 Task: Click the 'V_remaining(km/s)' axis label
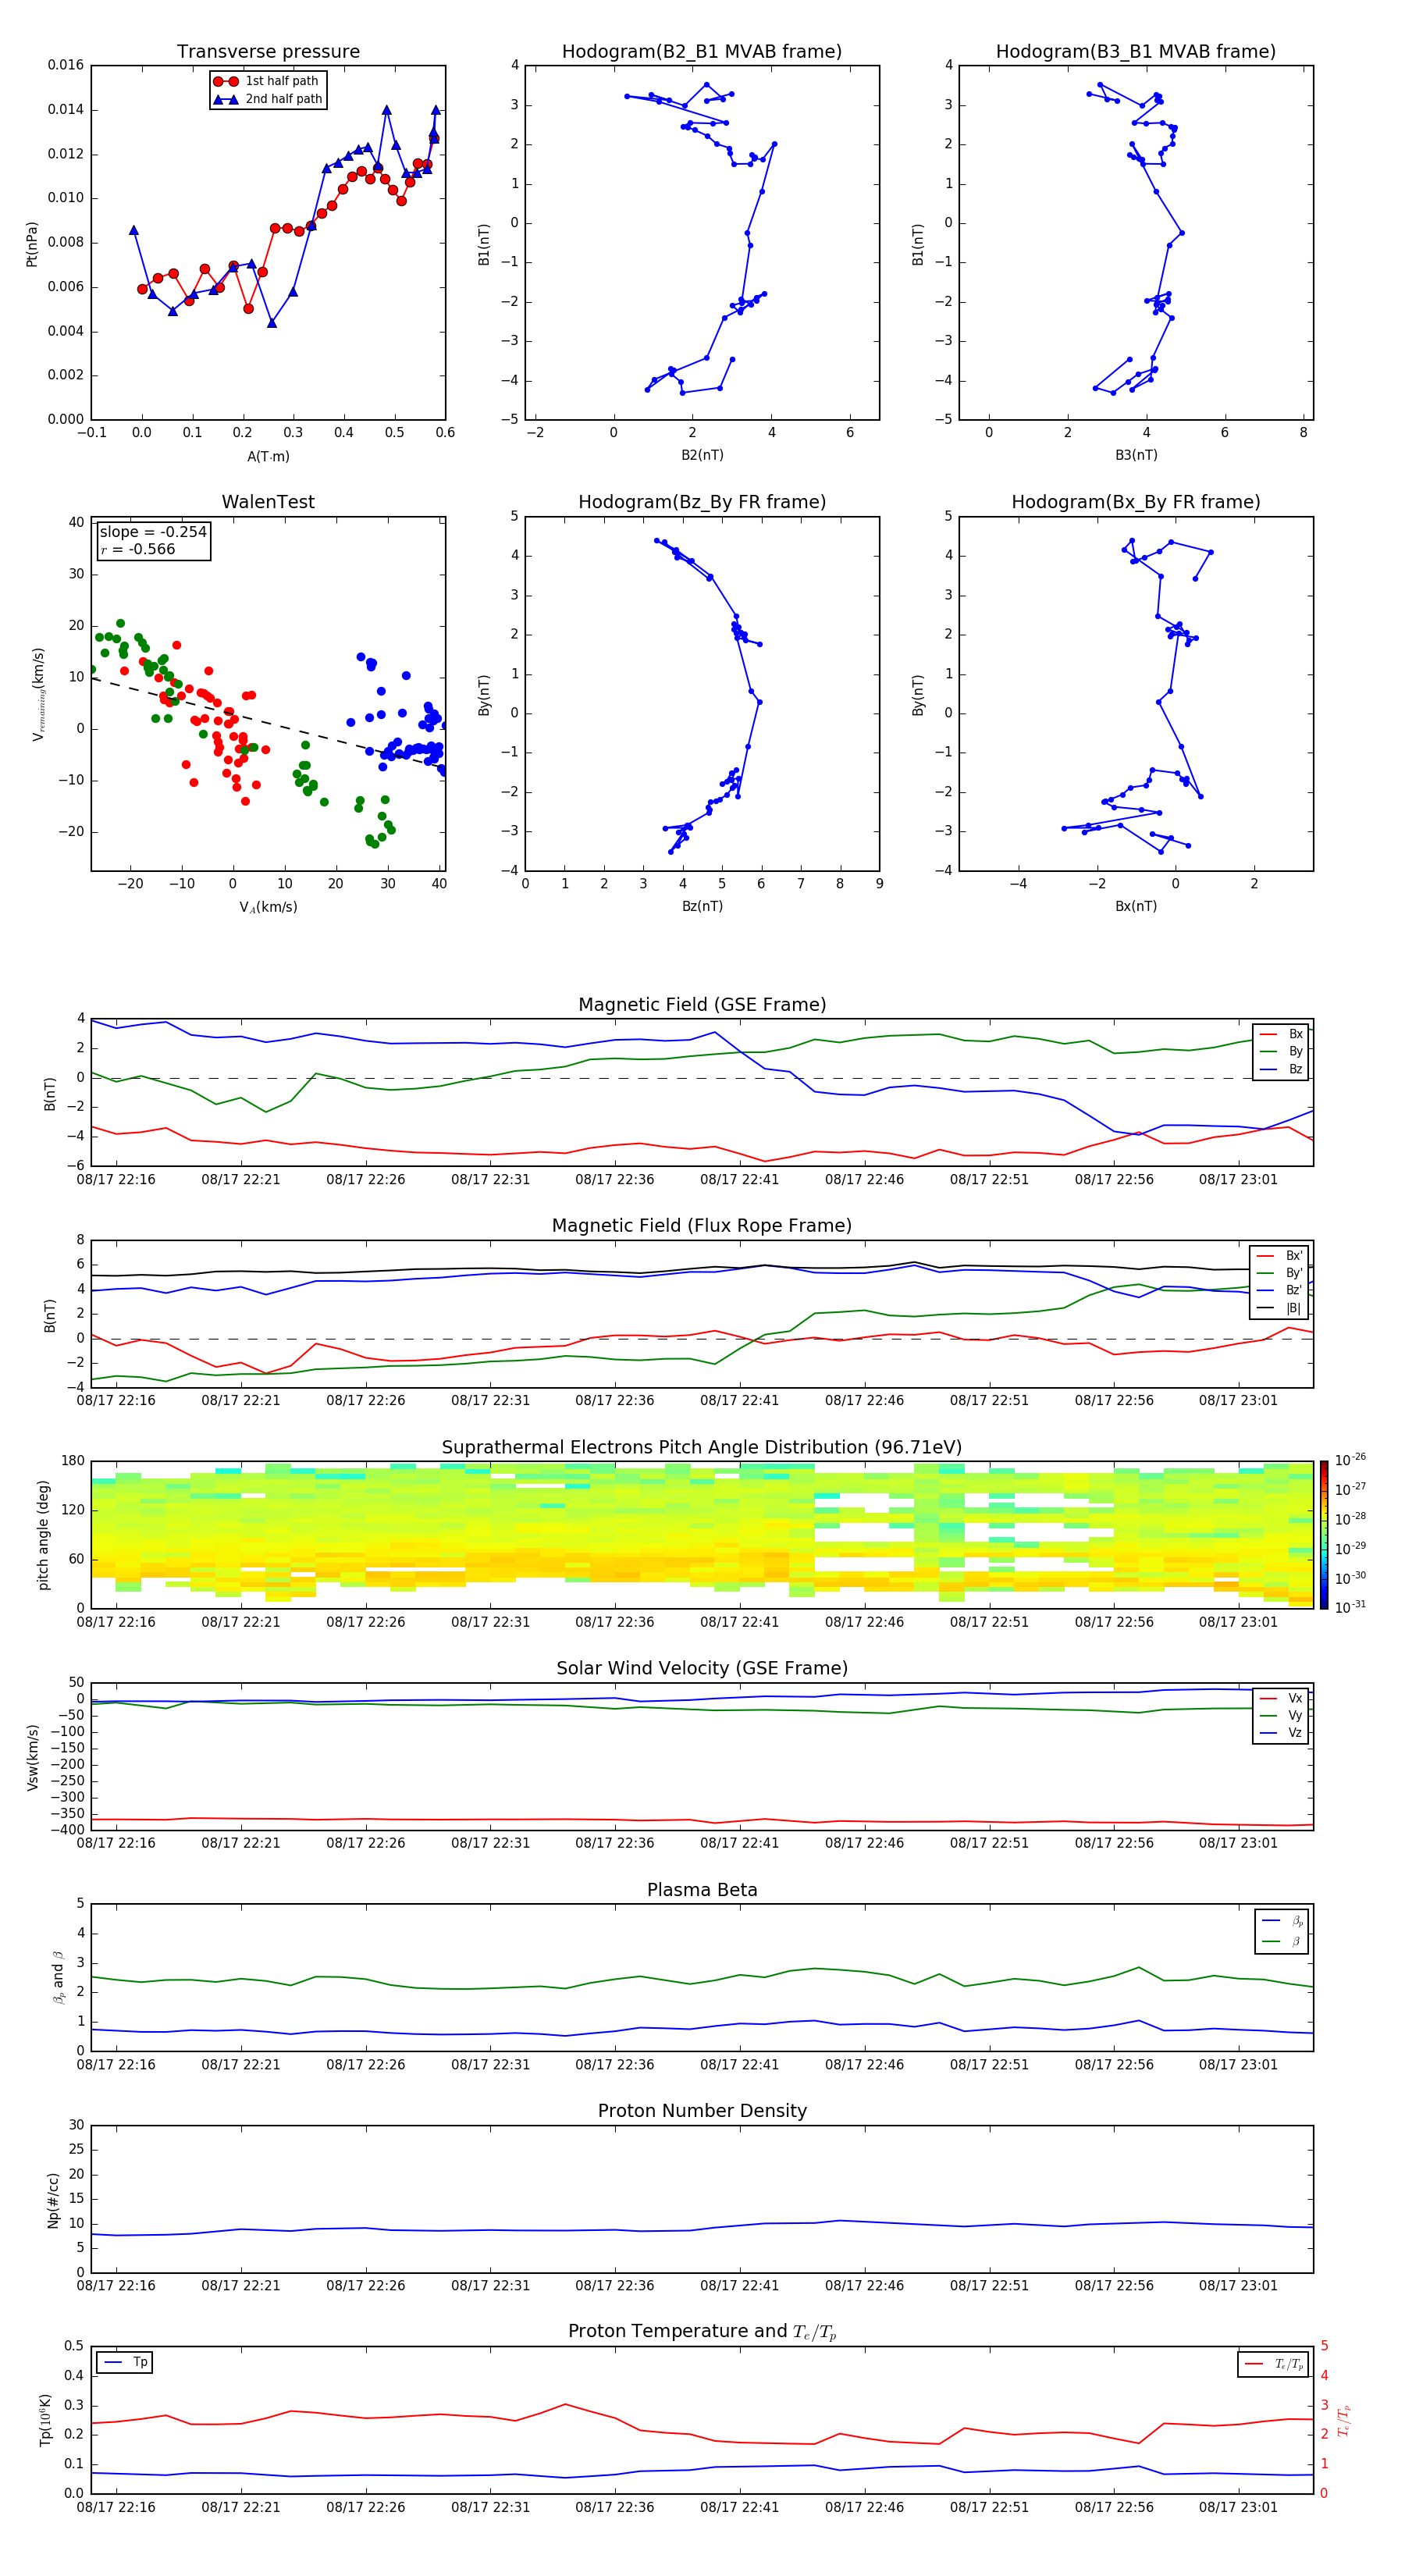(x=38, y=694)
